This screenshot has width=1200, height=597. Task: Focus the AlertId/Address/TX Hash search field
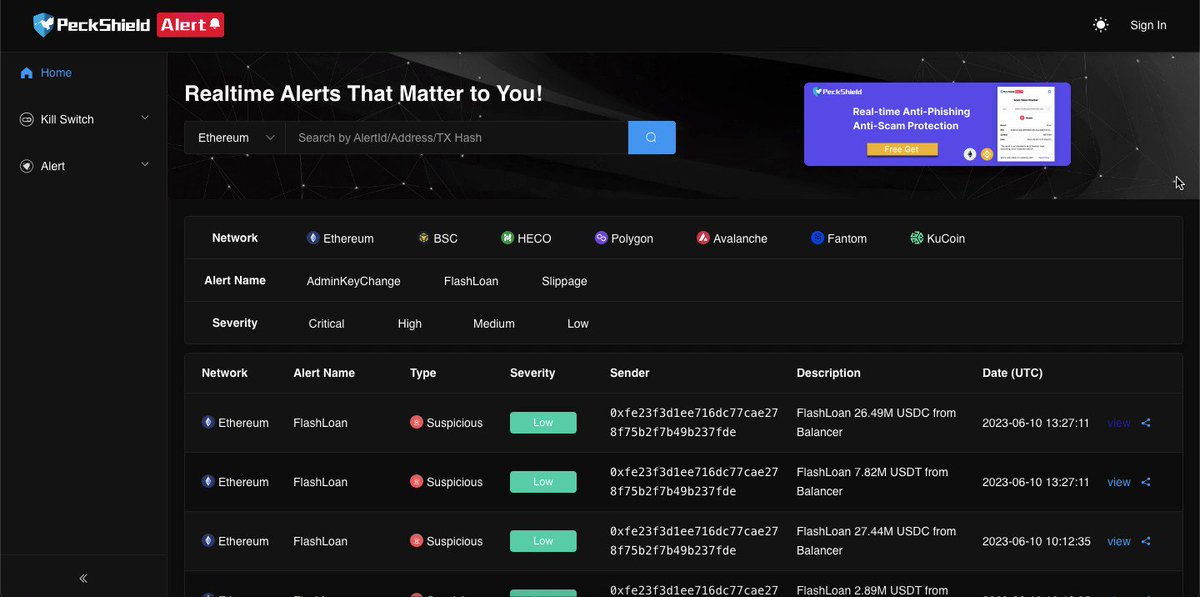pyautogui.click(x=457, y=137)
